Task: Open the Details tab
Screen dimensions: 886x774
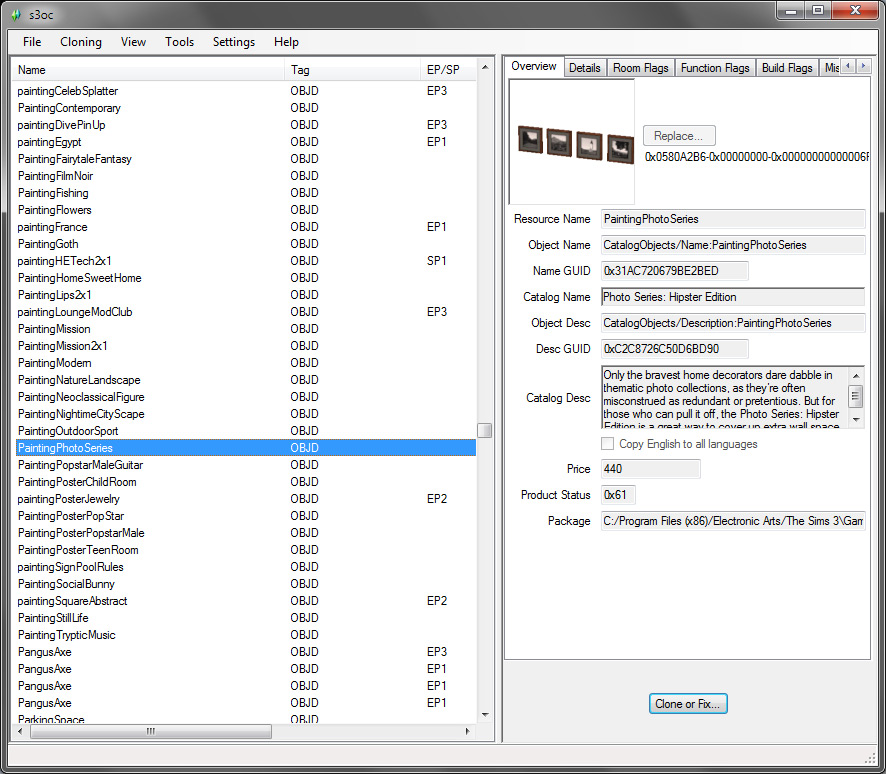Action: (x=585, y=68)
